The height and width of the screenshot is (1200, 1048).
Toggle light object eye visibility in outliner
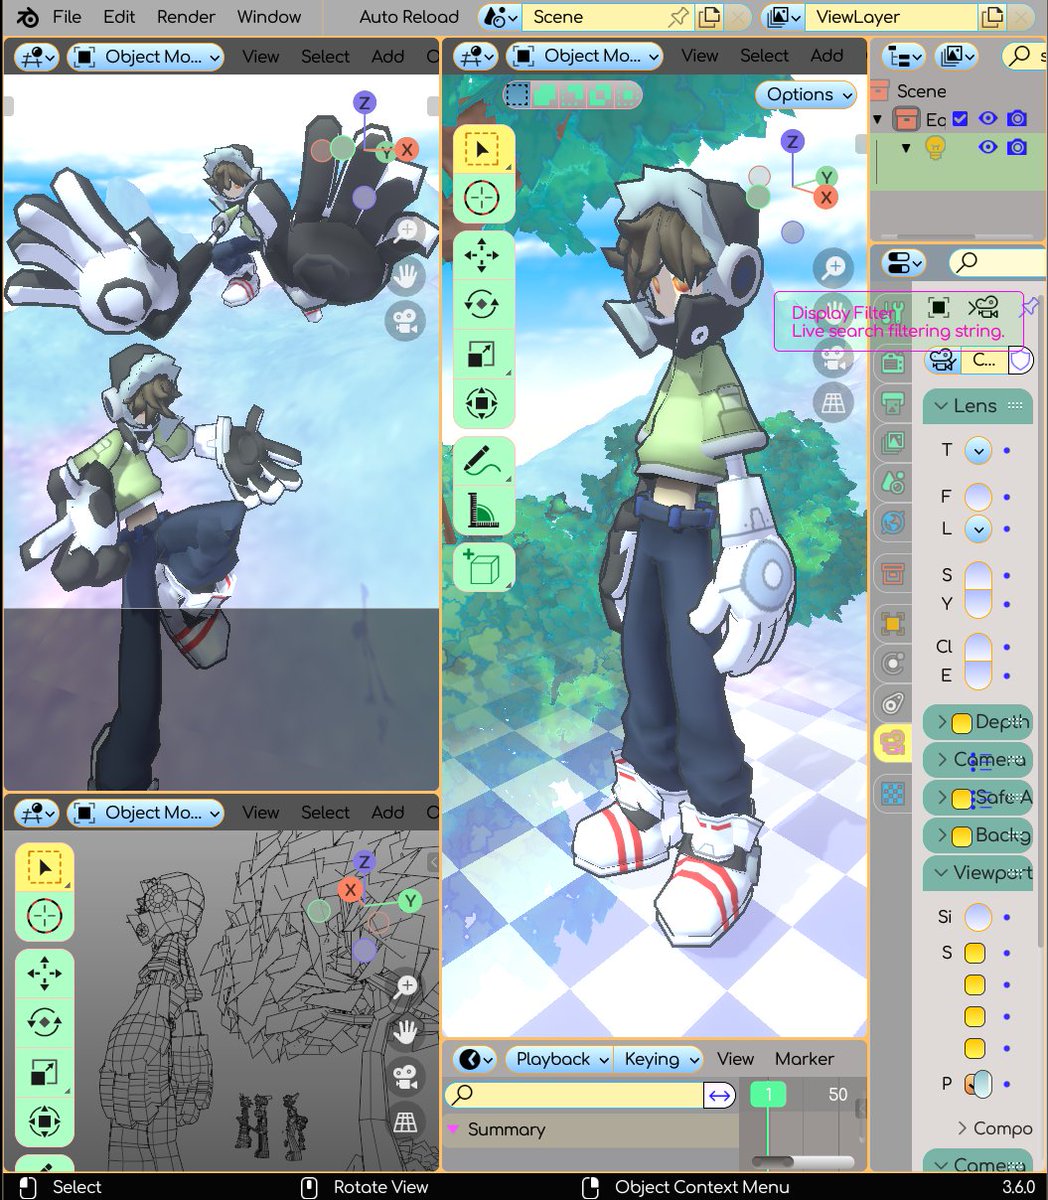[x=988, y=148]
